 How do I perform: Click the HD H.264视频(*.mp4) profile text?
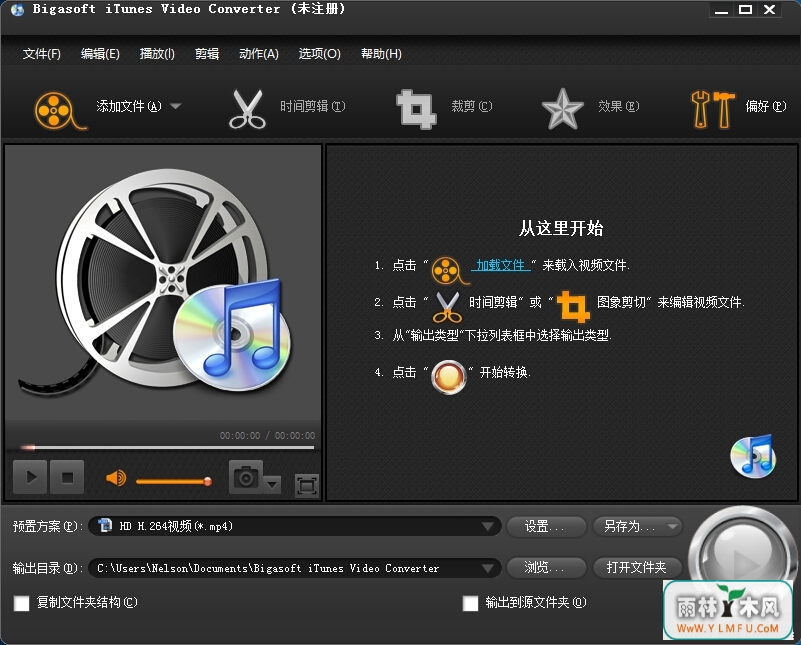176,526
